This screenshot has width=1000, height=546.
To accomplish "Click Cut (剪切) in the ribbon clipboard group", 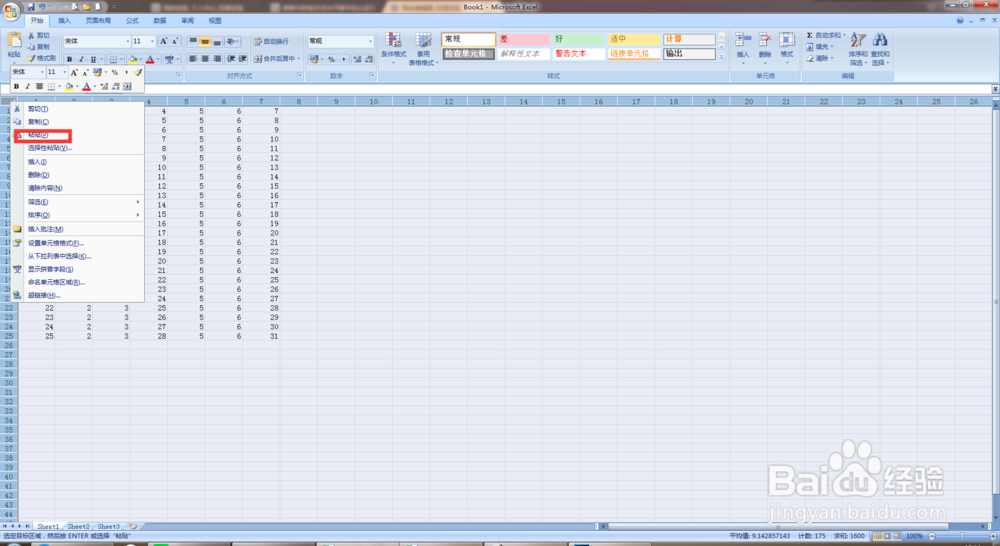I will click(x=39, y=36).
